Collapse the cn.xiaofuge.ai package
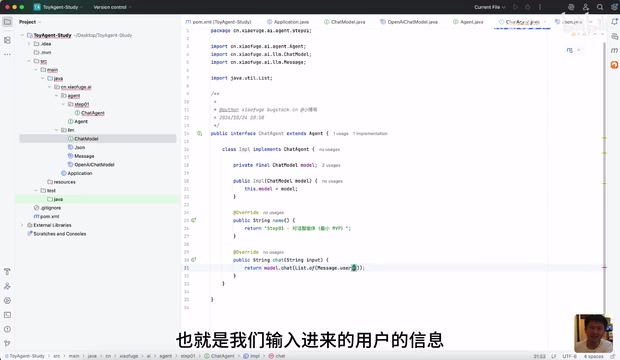This screenshot has width=620, height=360. coord(49,87)
